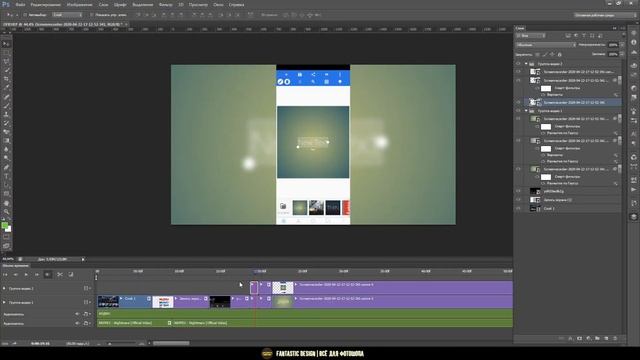Viewport: 640px width, 360px height.
Task: Select the Rectangular Marquee tool
Action: pos(6,53)
